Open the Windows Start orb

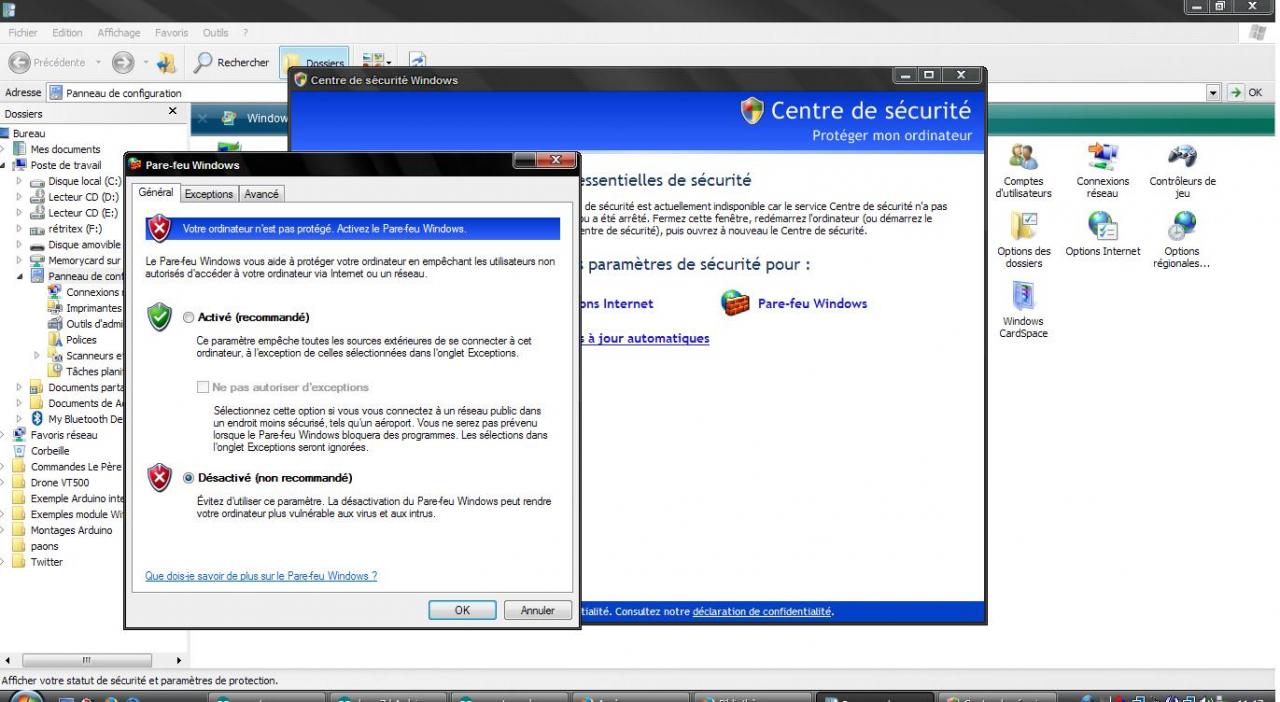pos(27,697)
